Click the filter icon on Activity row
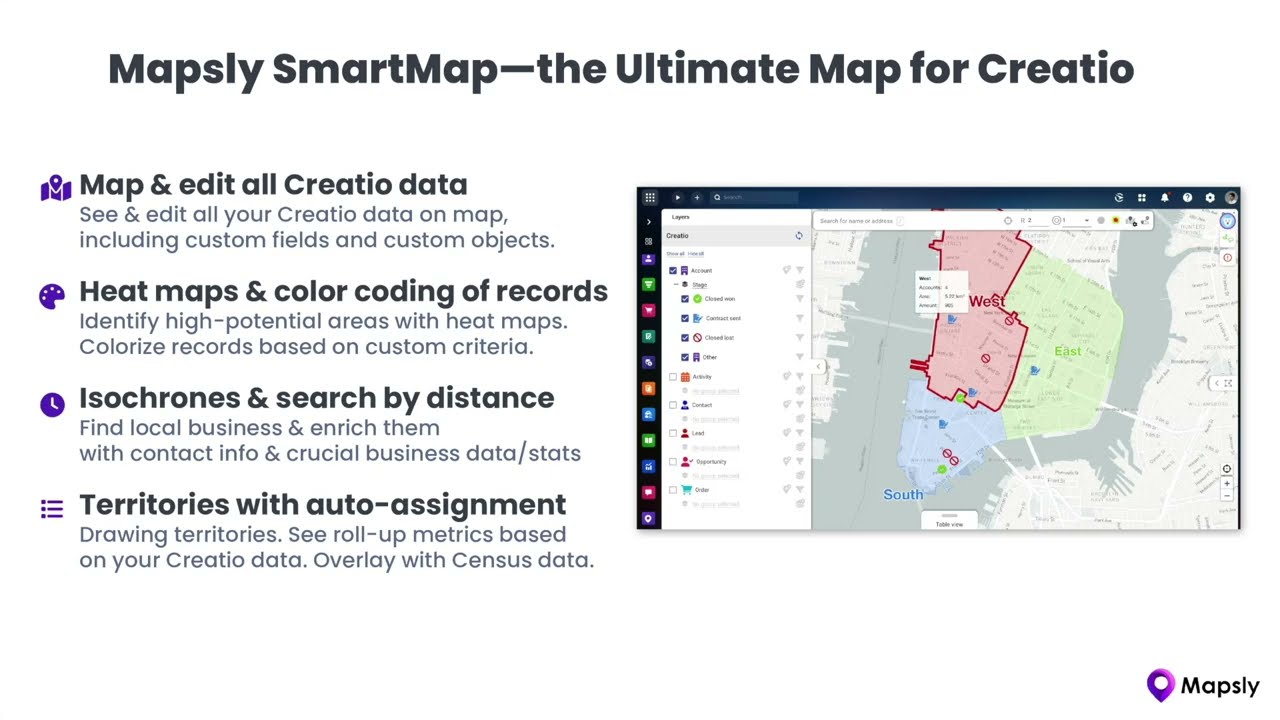This screenshot has width=1280, height=720. pyautogui.click(x=800, y=377)
